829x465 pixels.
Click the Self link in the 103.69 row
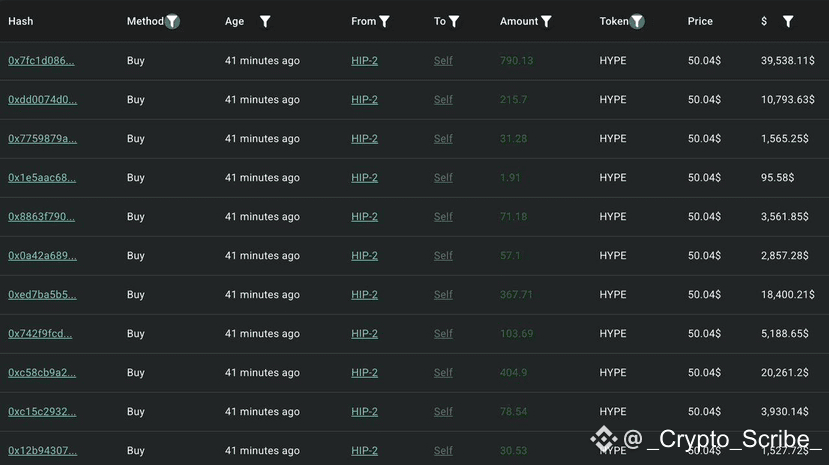(x=443, y=334)
